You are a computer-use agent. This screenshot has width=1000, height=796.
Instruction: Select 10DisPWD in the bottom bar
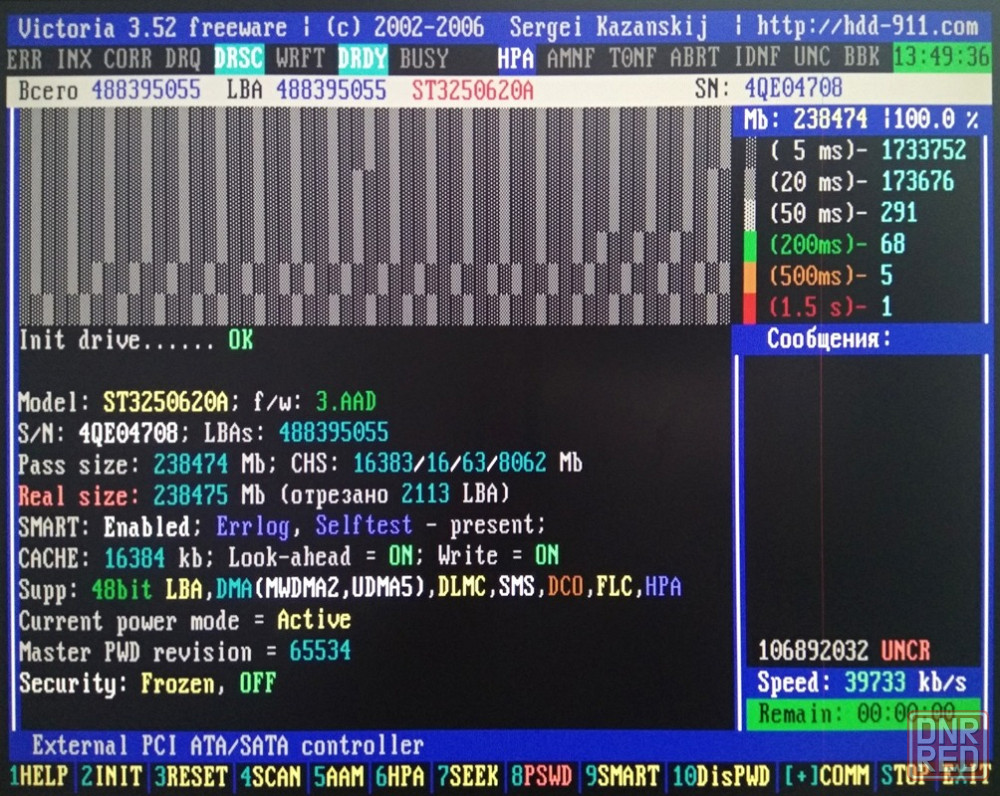pyautogui.click(x=721, y=776)
